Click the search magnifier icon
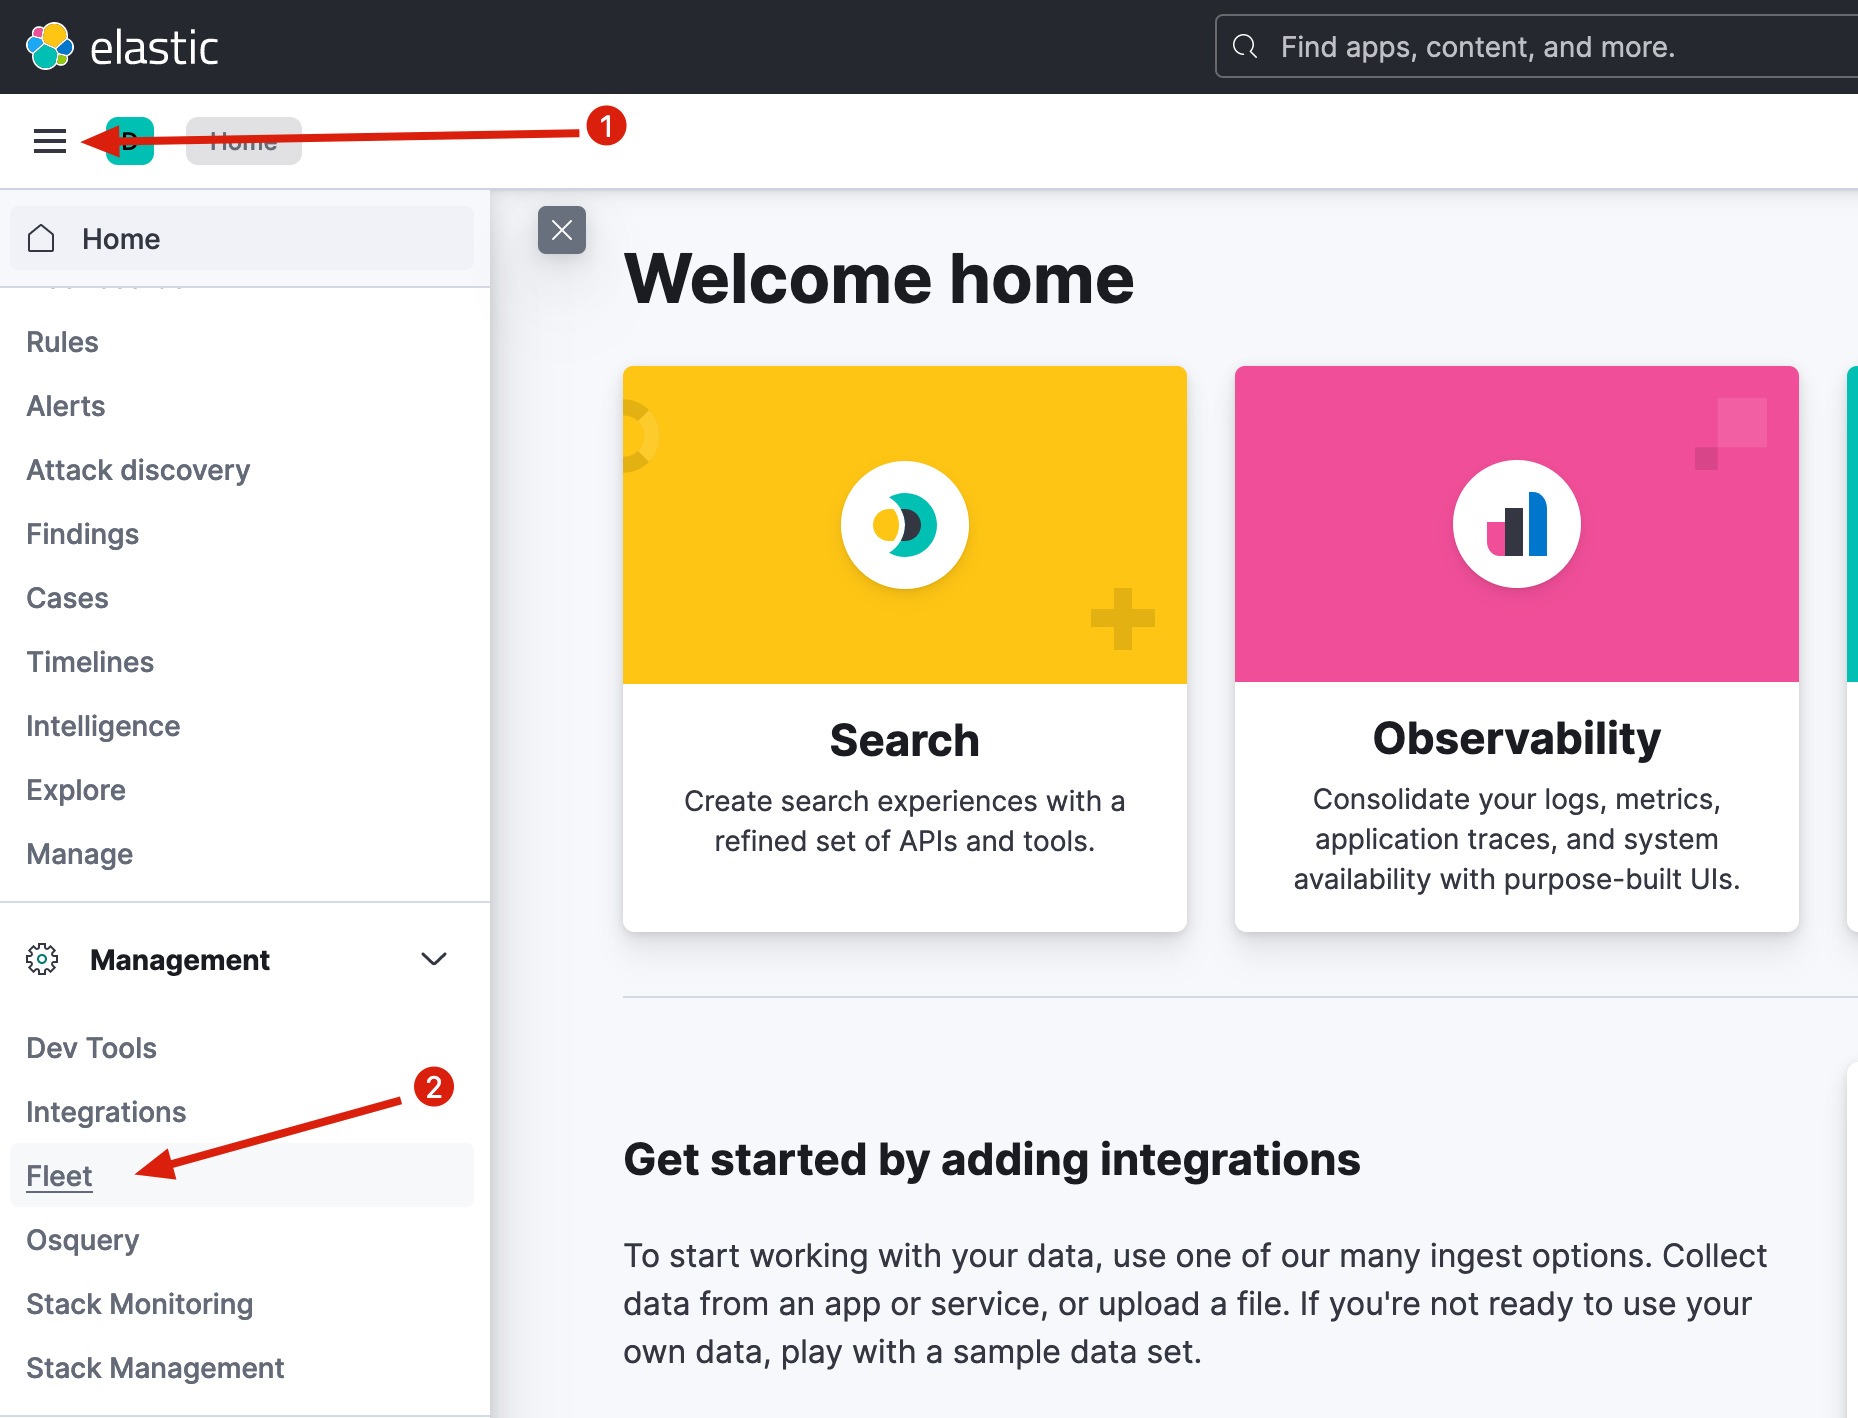 [x=1245, y=46]
